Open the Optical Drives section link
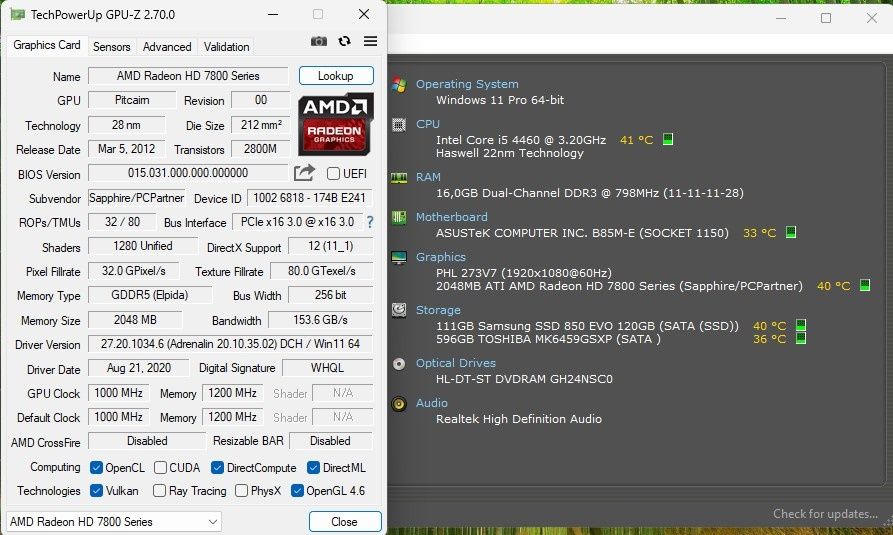The image size is (893, 535). pos(456,363)
